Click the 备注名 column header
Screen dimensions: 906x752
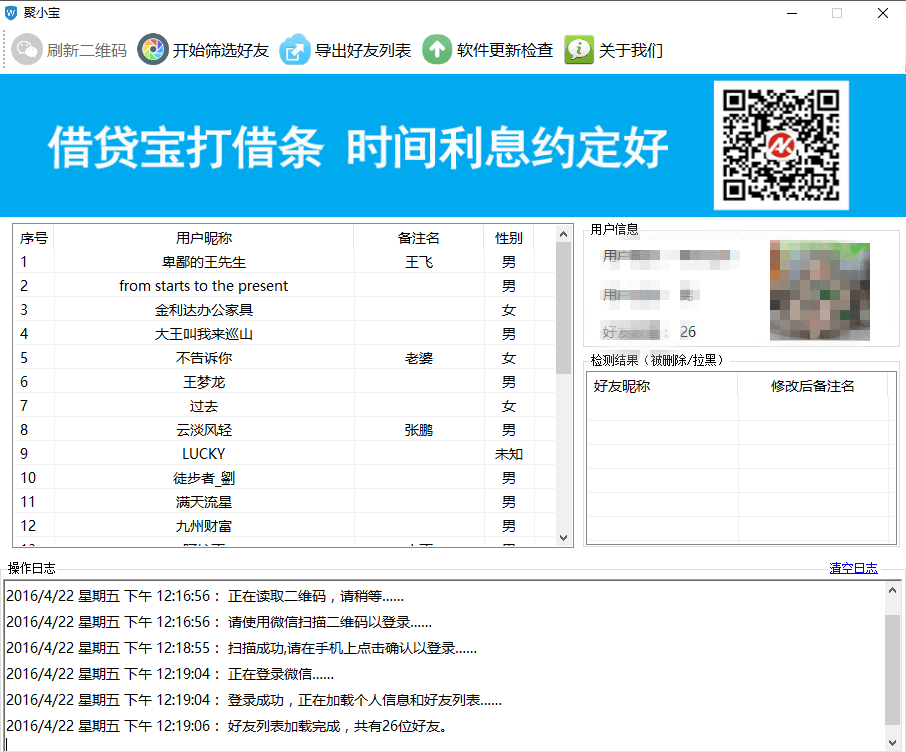(418, 238)
